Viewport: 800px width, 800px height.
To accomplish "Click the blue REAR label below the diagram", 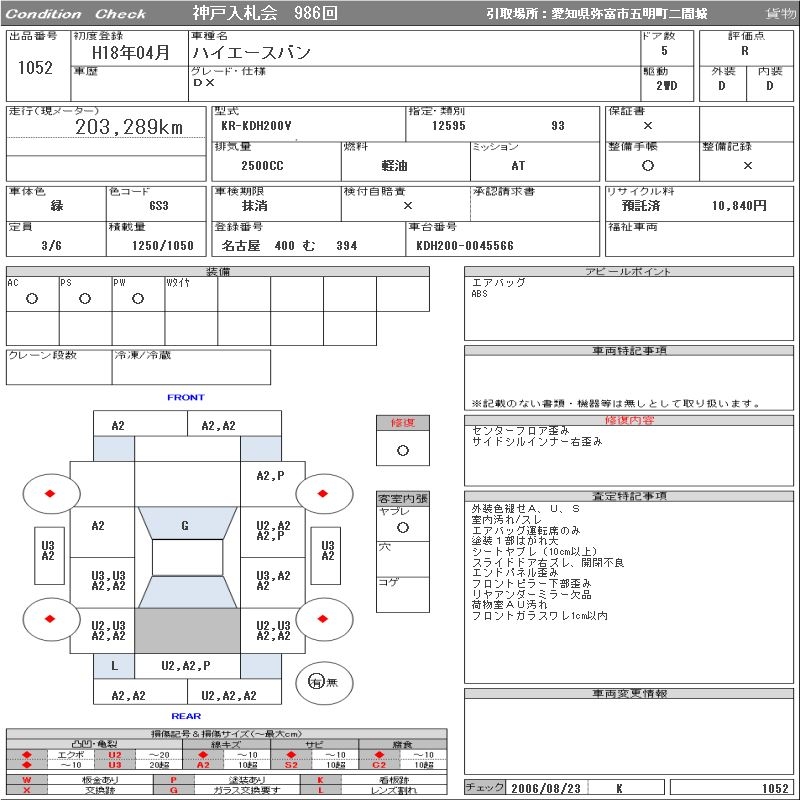I will [185, 716].
